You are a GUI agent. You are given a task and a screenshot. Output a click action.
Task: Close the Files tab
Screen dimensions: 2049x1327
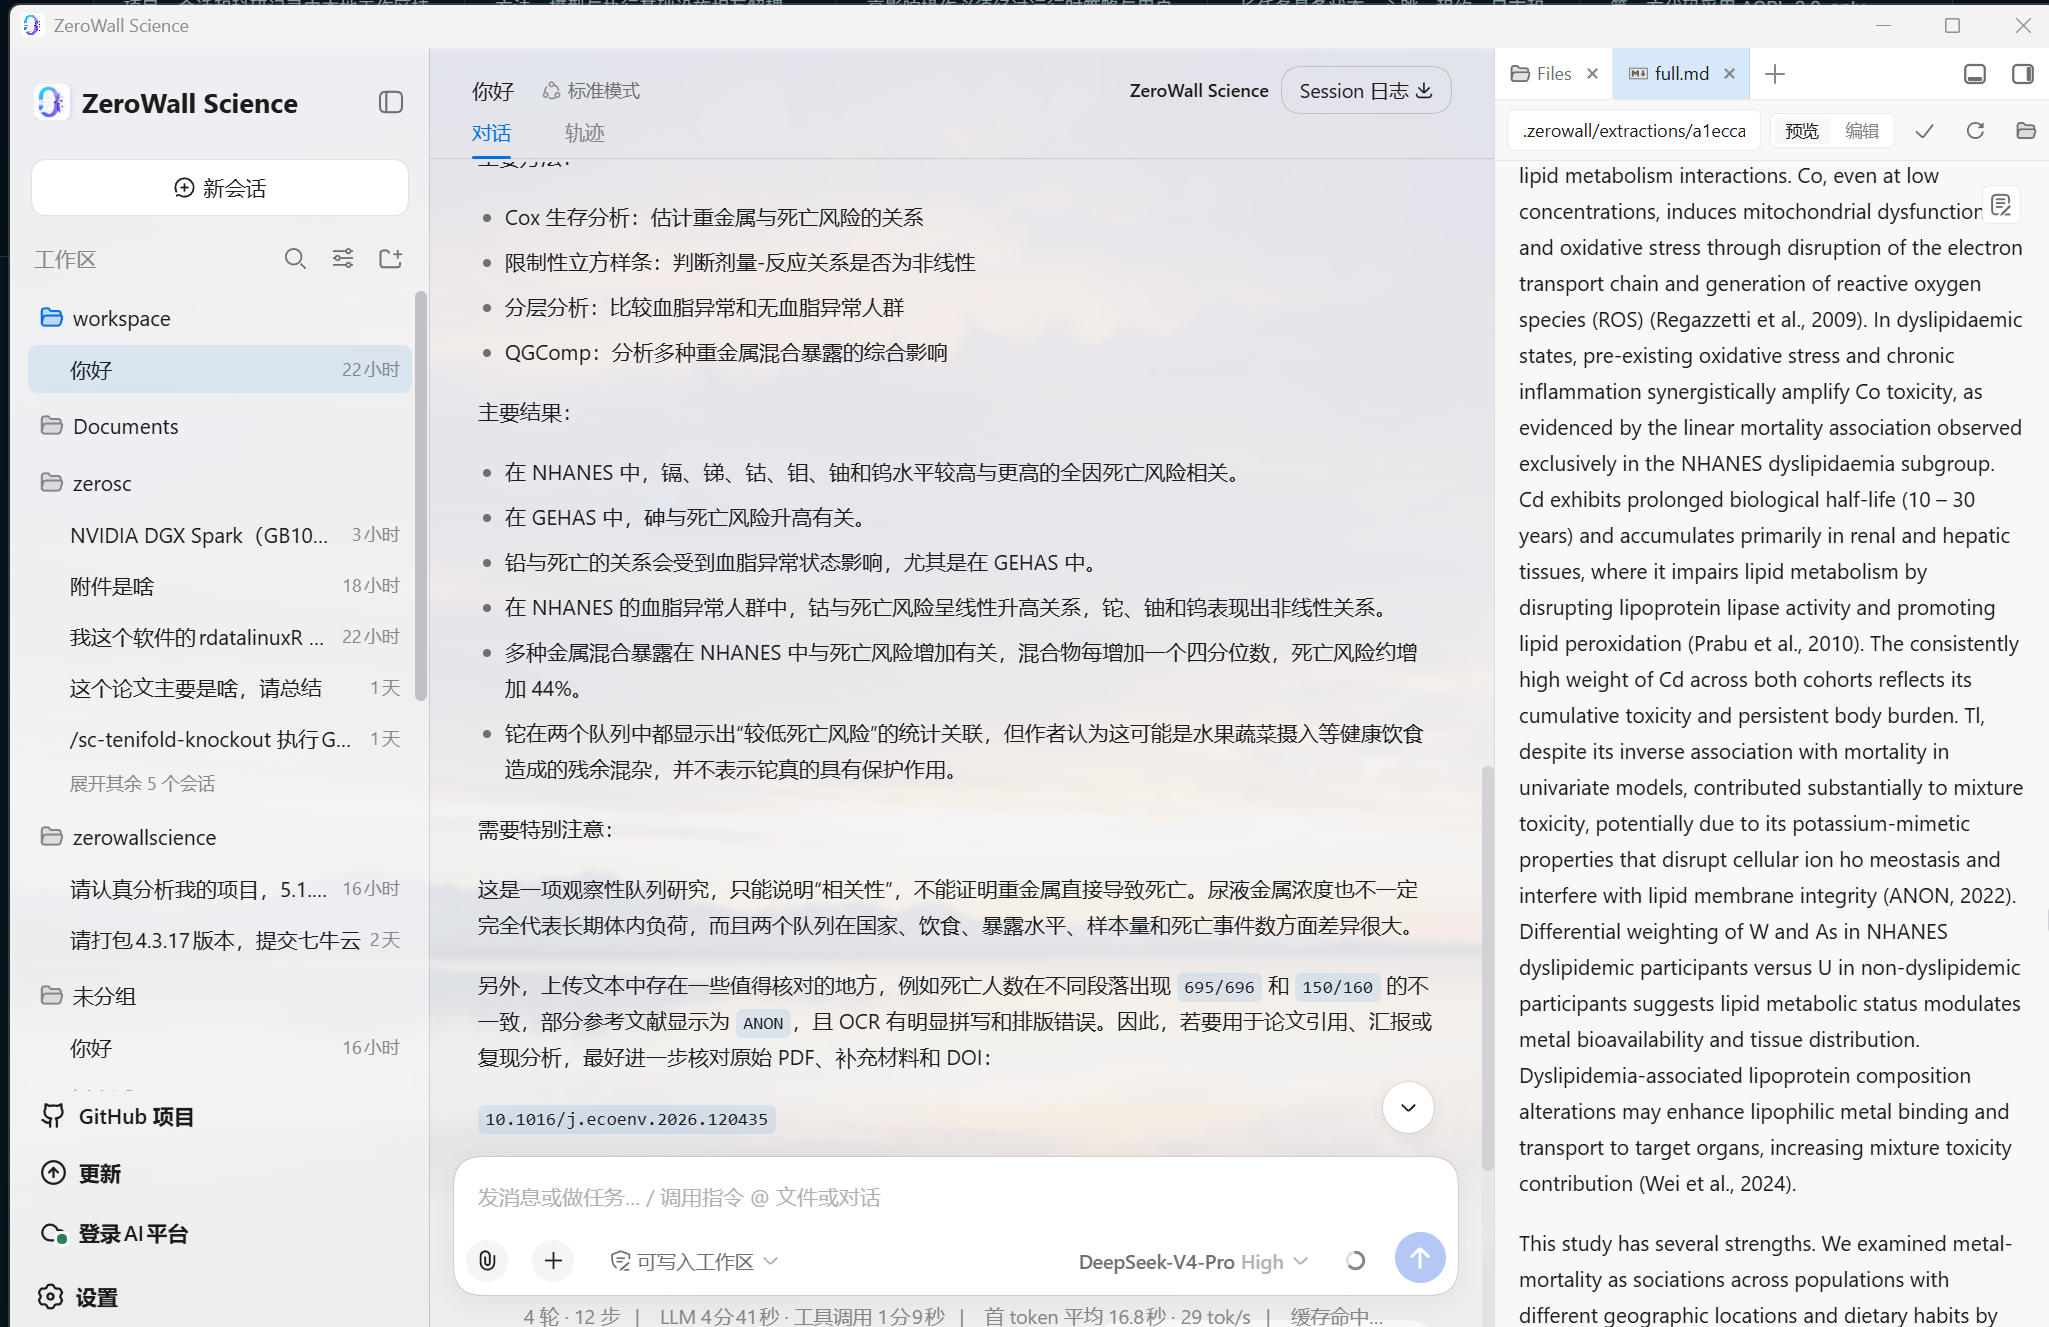(1593, 74)
